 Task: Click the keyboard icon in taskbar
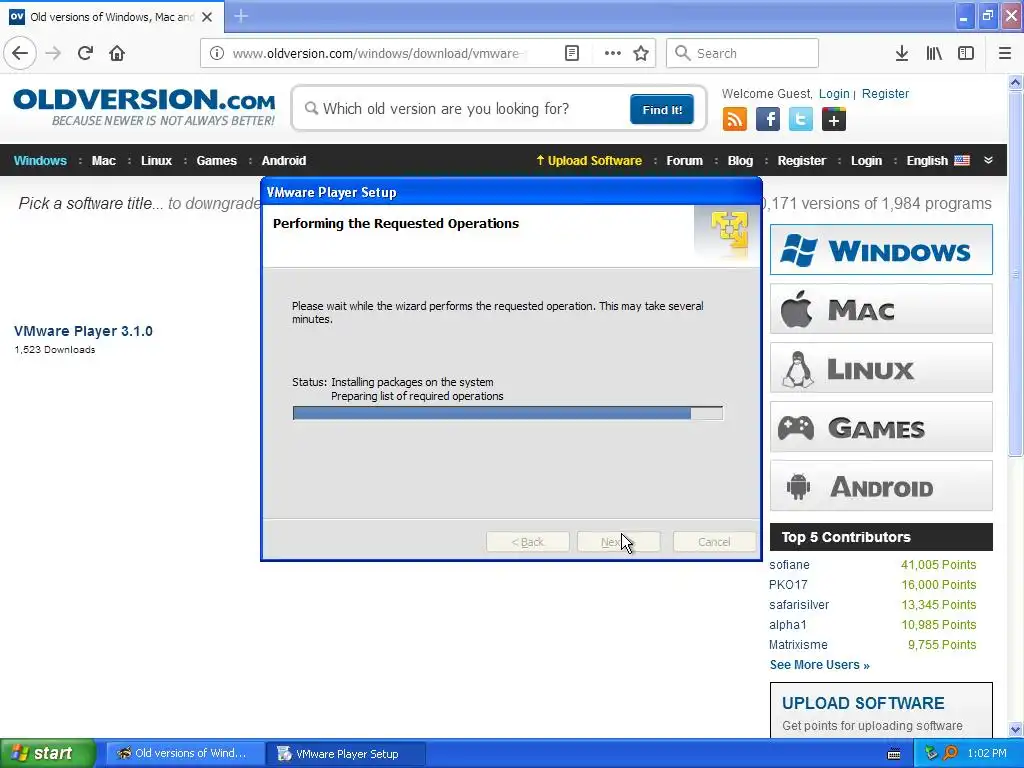894,754
